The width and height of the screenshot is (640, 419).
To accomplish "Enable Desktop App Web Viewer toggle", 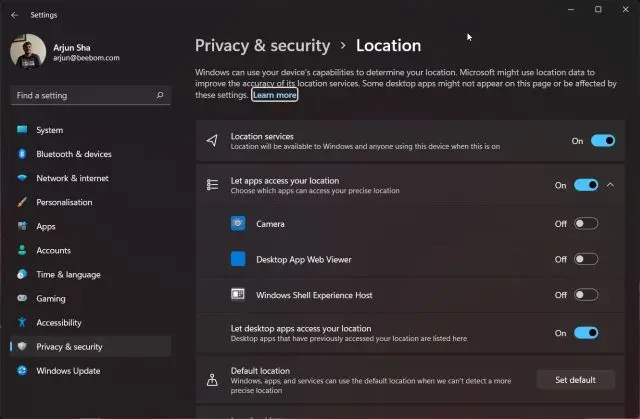I will [x=586, y=259].
